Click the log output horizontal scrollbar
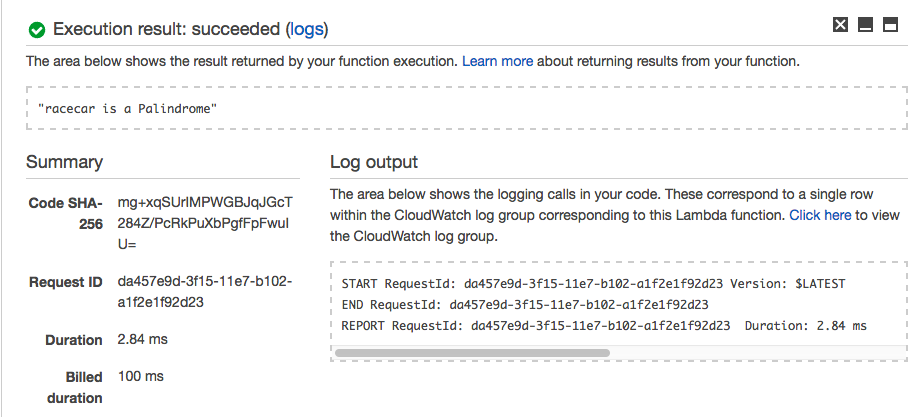 click(x=472, y=353)
